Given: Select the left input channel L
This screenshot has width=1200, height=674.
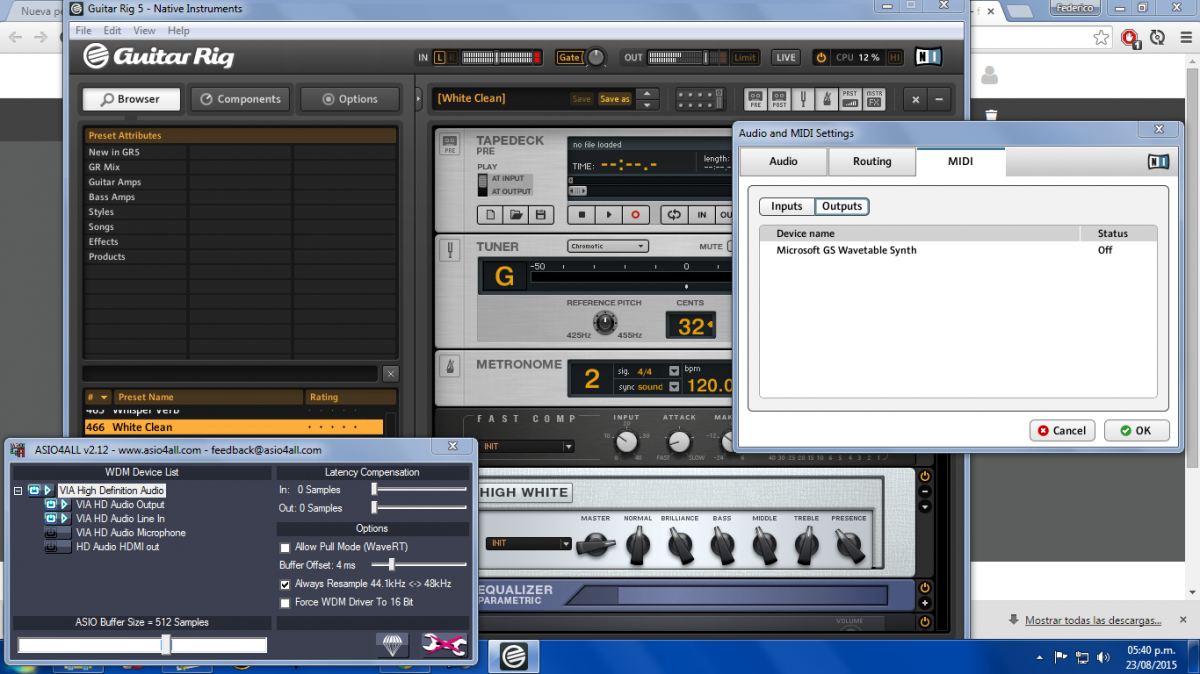Looking at the screenshot, I should 440,57.
